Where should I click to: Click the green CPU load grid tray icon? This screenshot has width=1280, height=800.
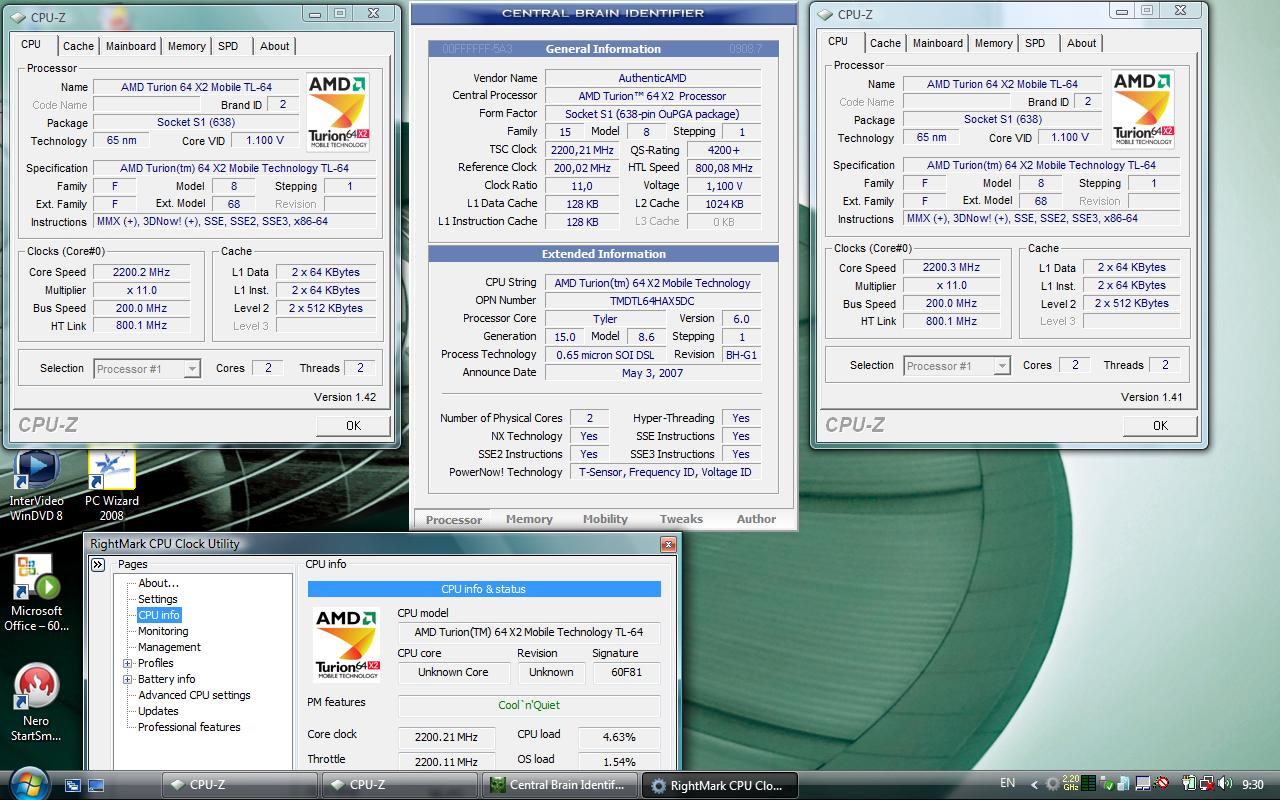point(1088,784)
